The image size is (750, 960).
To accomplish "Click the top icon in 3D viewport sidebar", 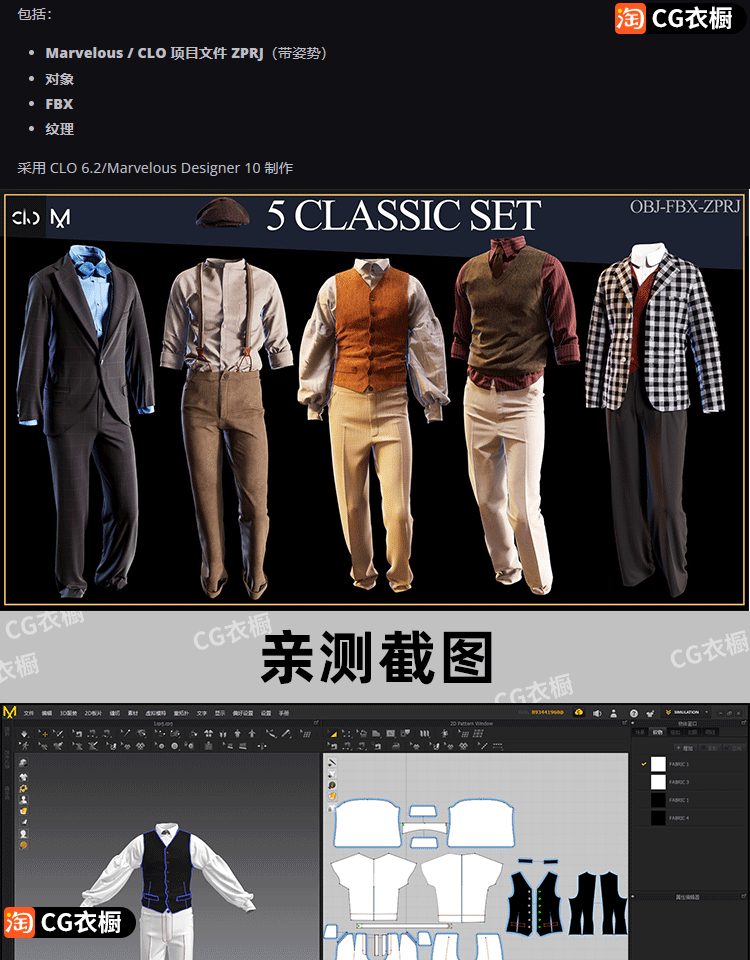I will click(x=23, y=764).
